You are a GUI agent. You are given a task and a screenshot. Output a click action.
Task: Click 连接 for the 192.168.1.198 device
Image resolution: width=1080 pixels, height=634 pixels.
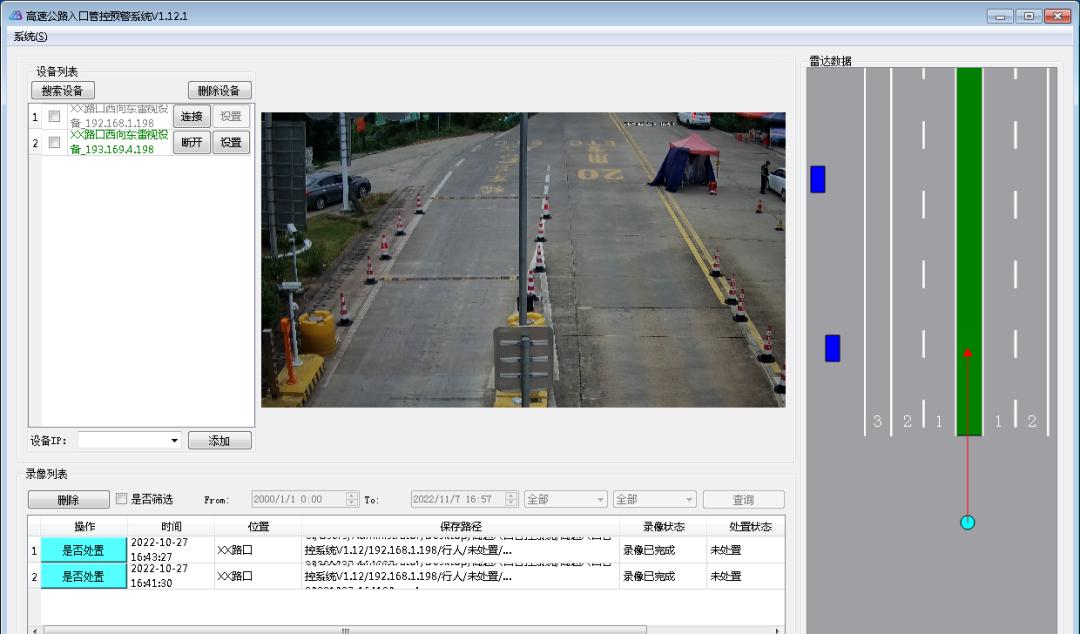(x=191, y=116)
